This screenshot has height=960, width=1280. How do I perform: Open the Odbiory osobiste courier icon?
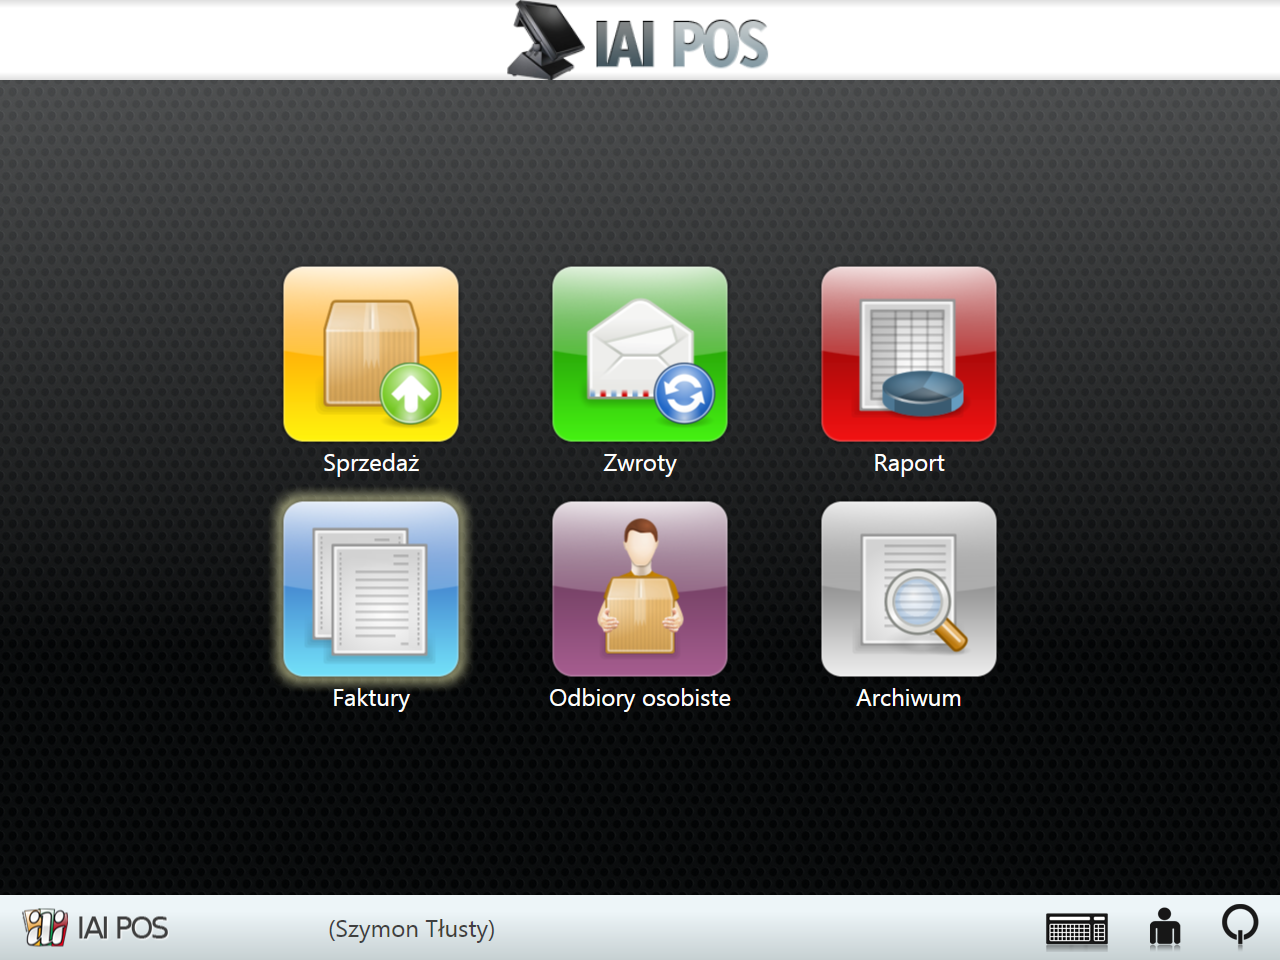(x=640, y=589)
